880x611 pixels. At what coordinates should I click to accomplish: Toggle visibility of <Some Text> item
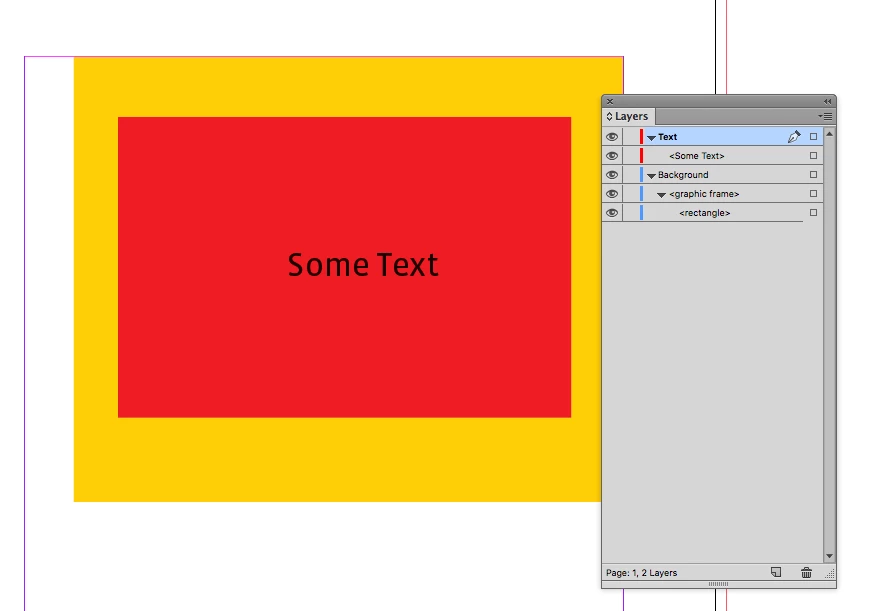point(612,156)
